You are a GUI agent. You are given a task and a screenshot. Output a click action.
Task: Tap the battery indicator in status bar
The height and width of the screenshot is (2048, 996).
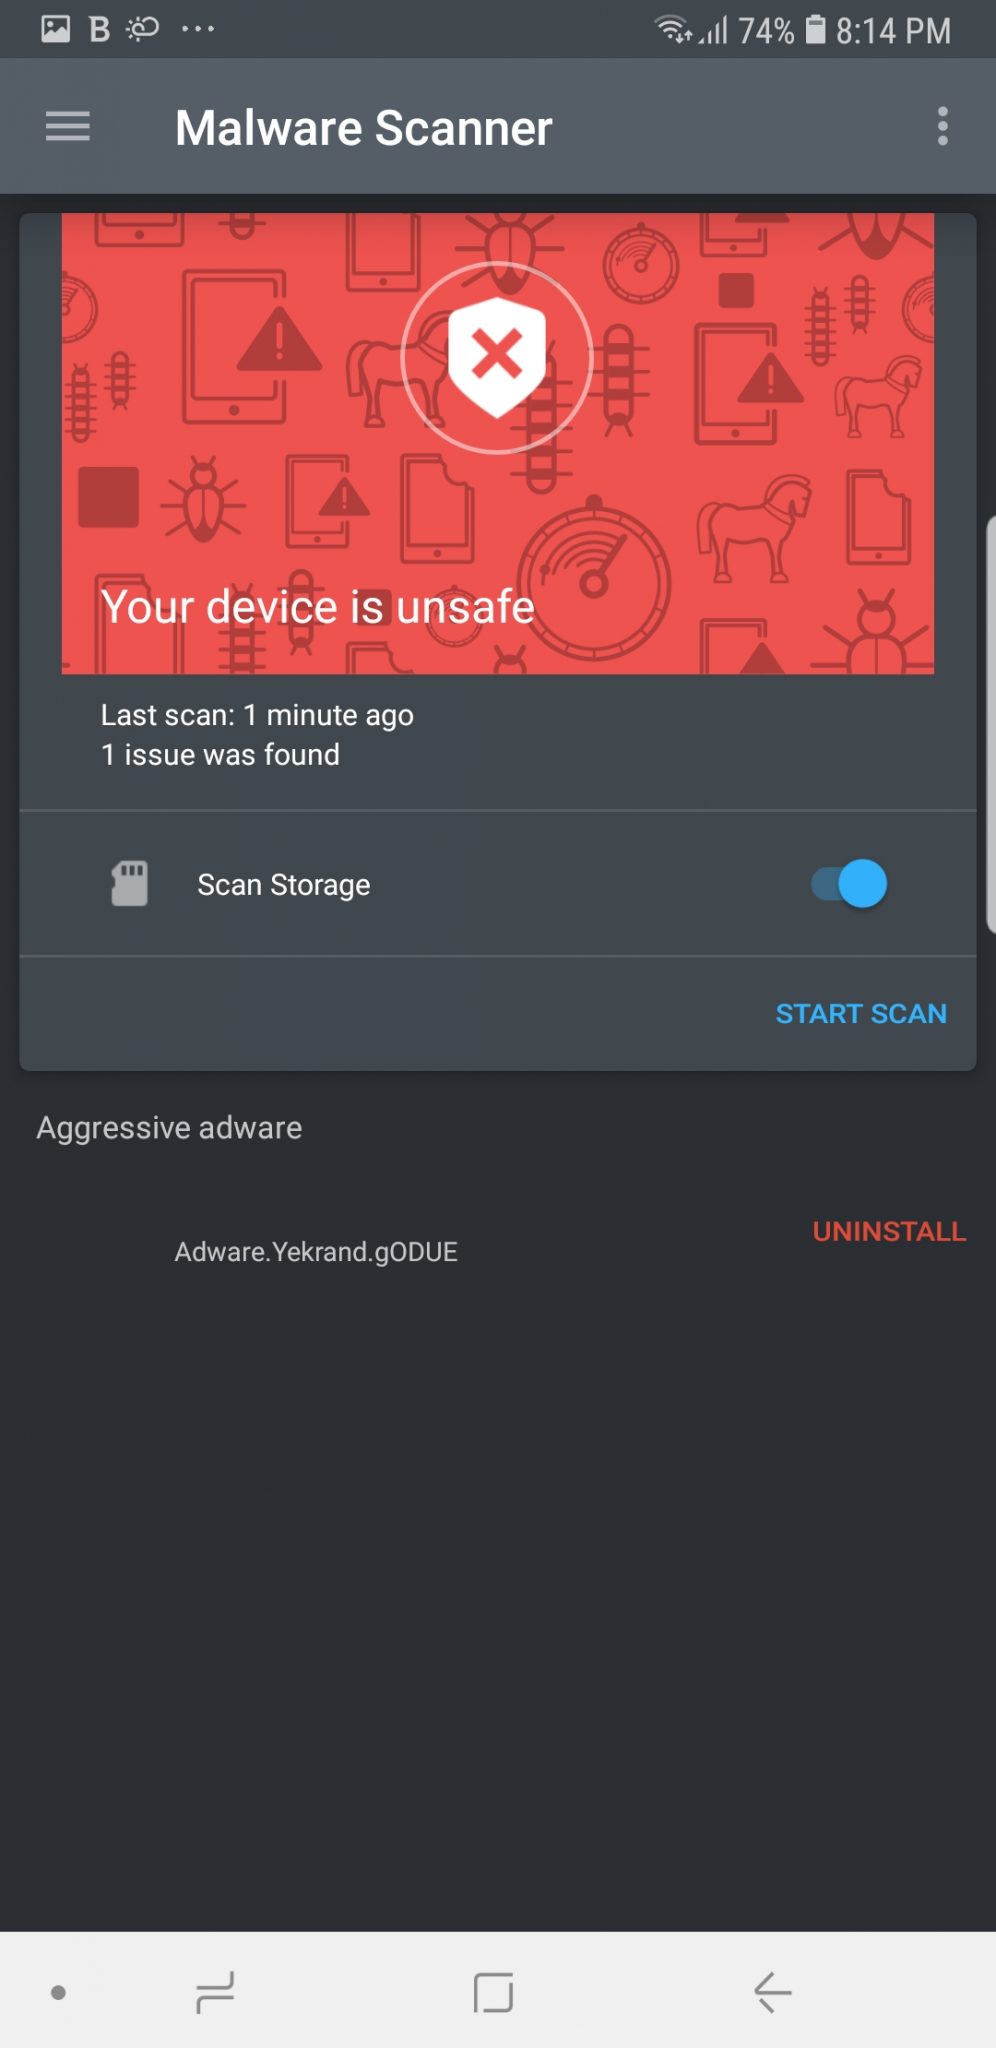click(816, 29)
